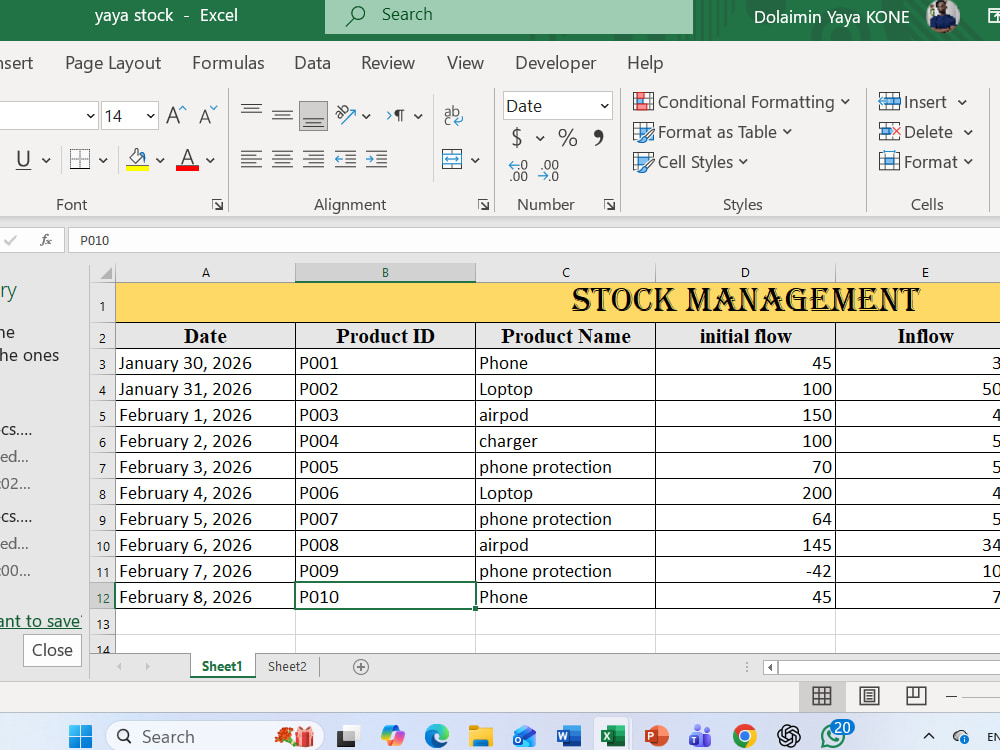1000x750 pixels.
Task: Click Delete cells button
Action: (x=916, y=132)
